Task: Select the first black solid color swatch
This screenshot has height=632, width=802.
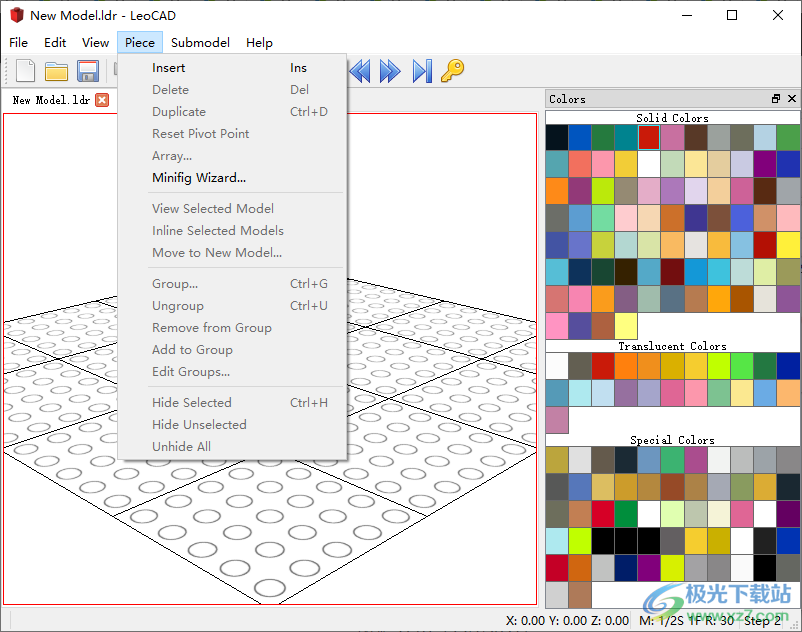Action: click(x=557, y=137)
